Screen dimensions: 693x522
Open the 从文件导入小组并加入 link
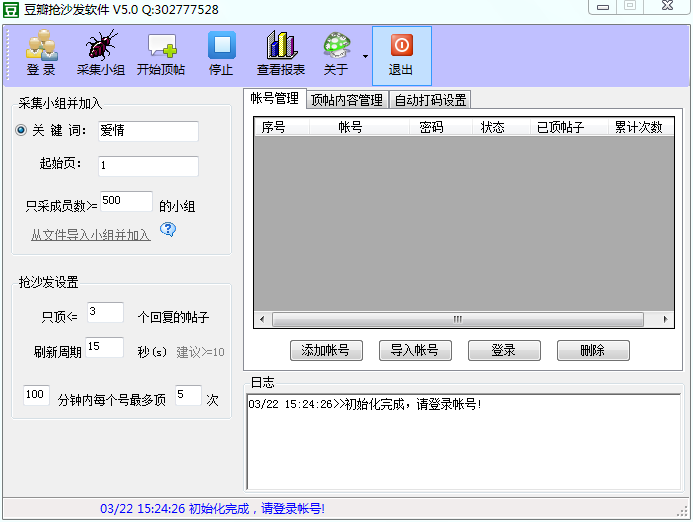pyautogui.click(x=90, y=235)
